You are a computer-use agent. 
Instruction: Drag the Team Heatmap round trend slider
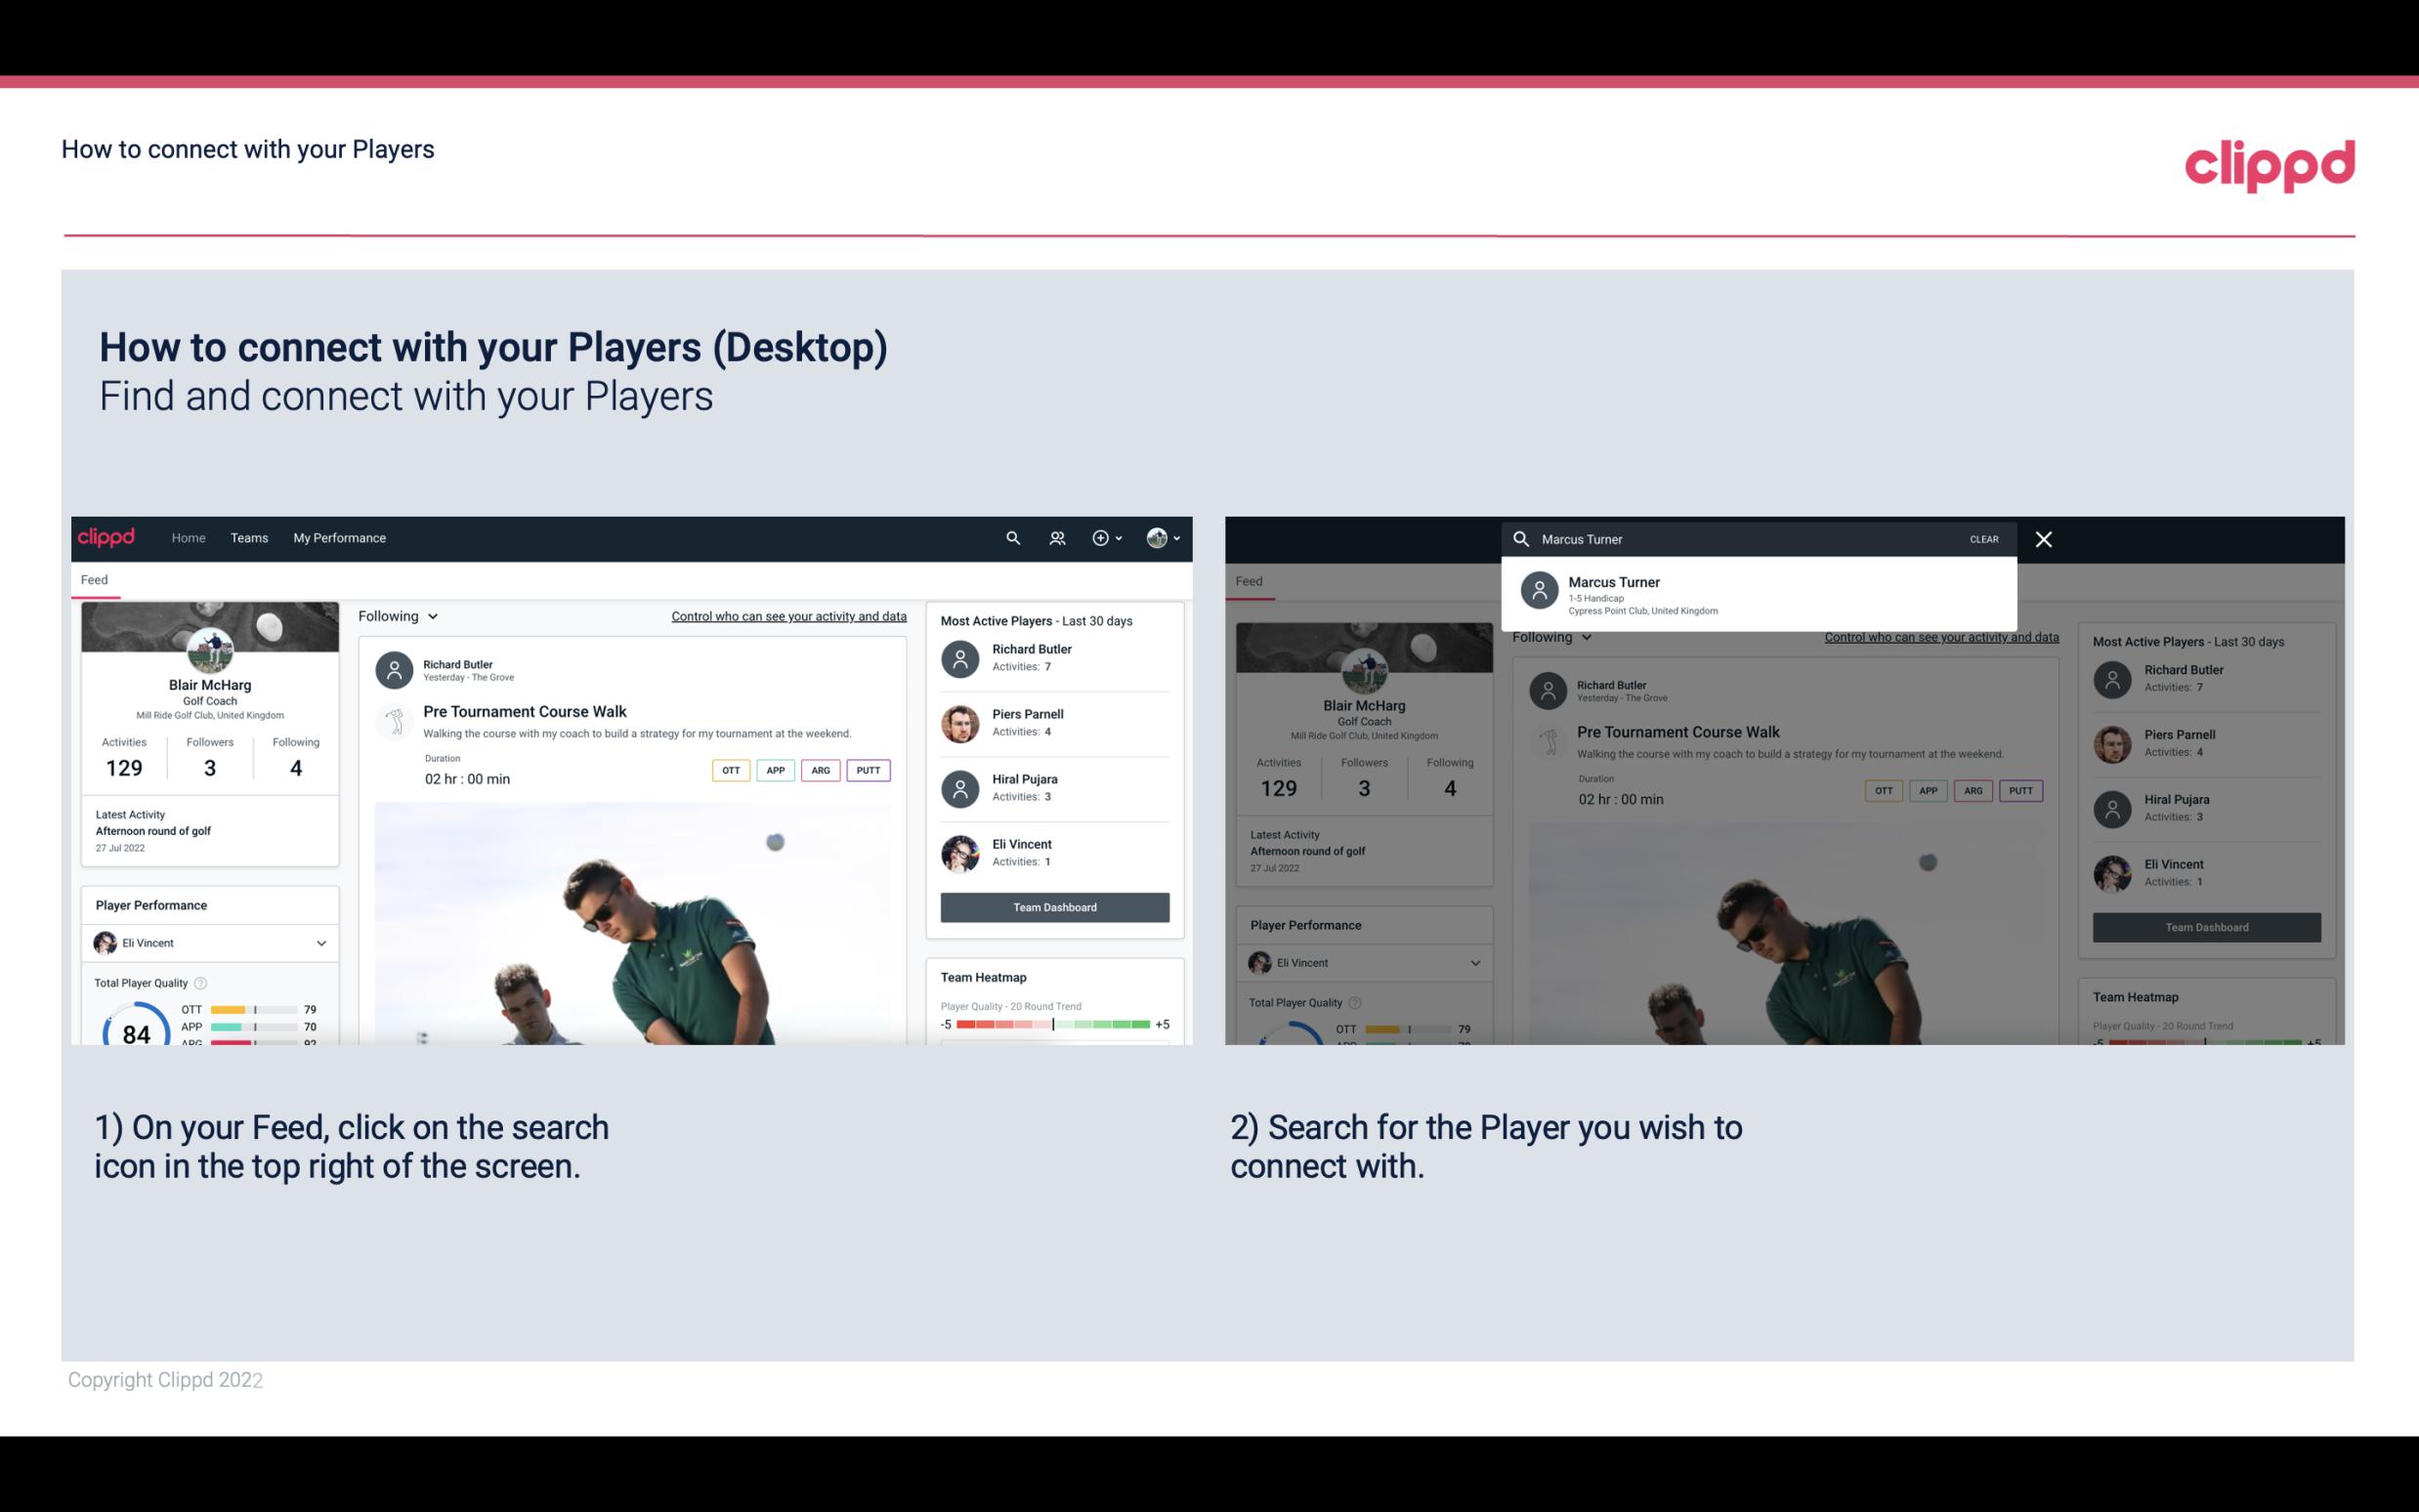[x=1050, y=1026]
